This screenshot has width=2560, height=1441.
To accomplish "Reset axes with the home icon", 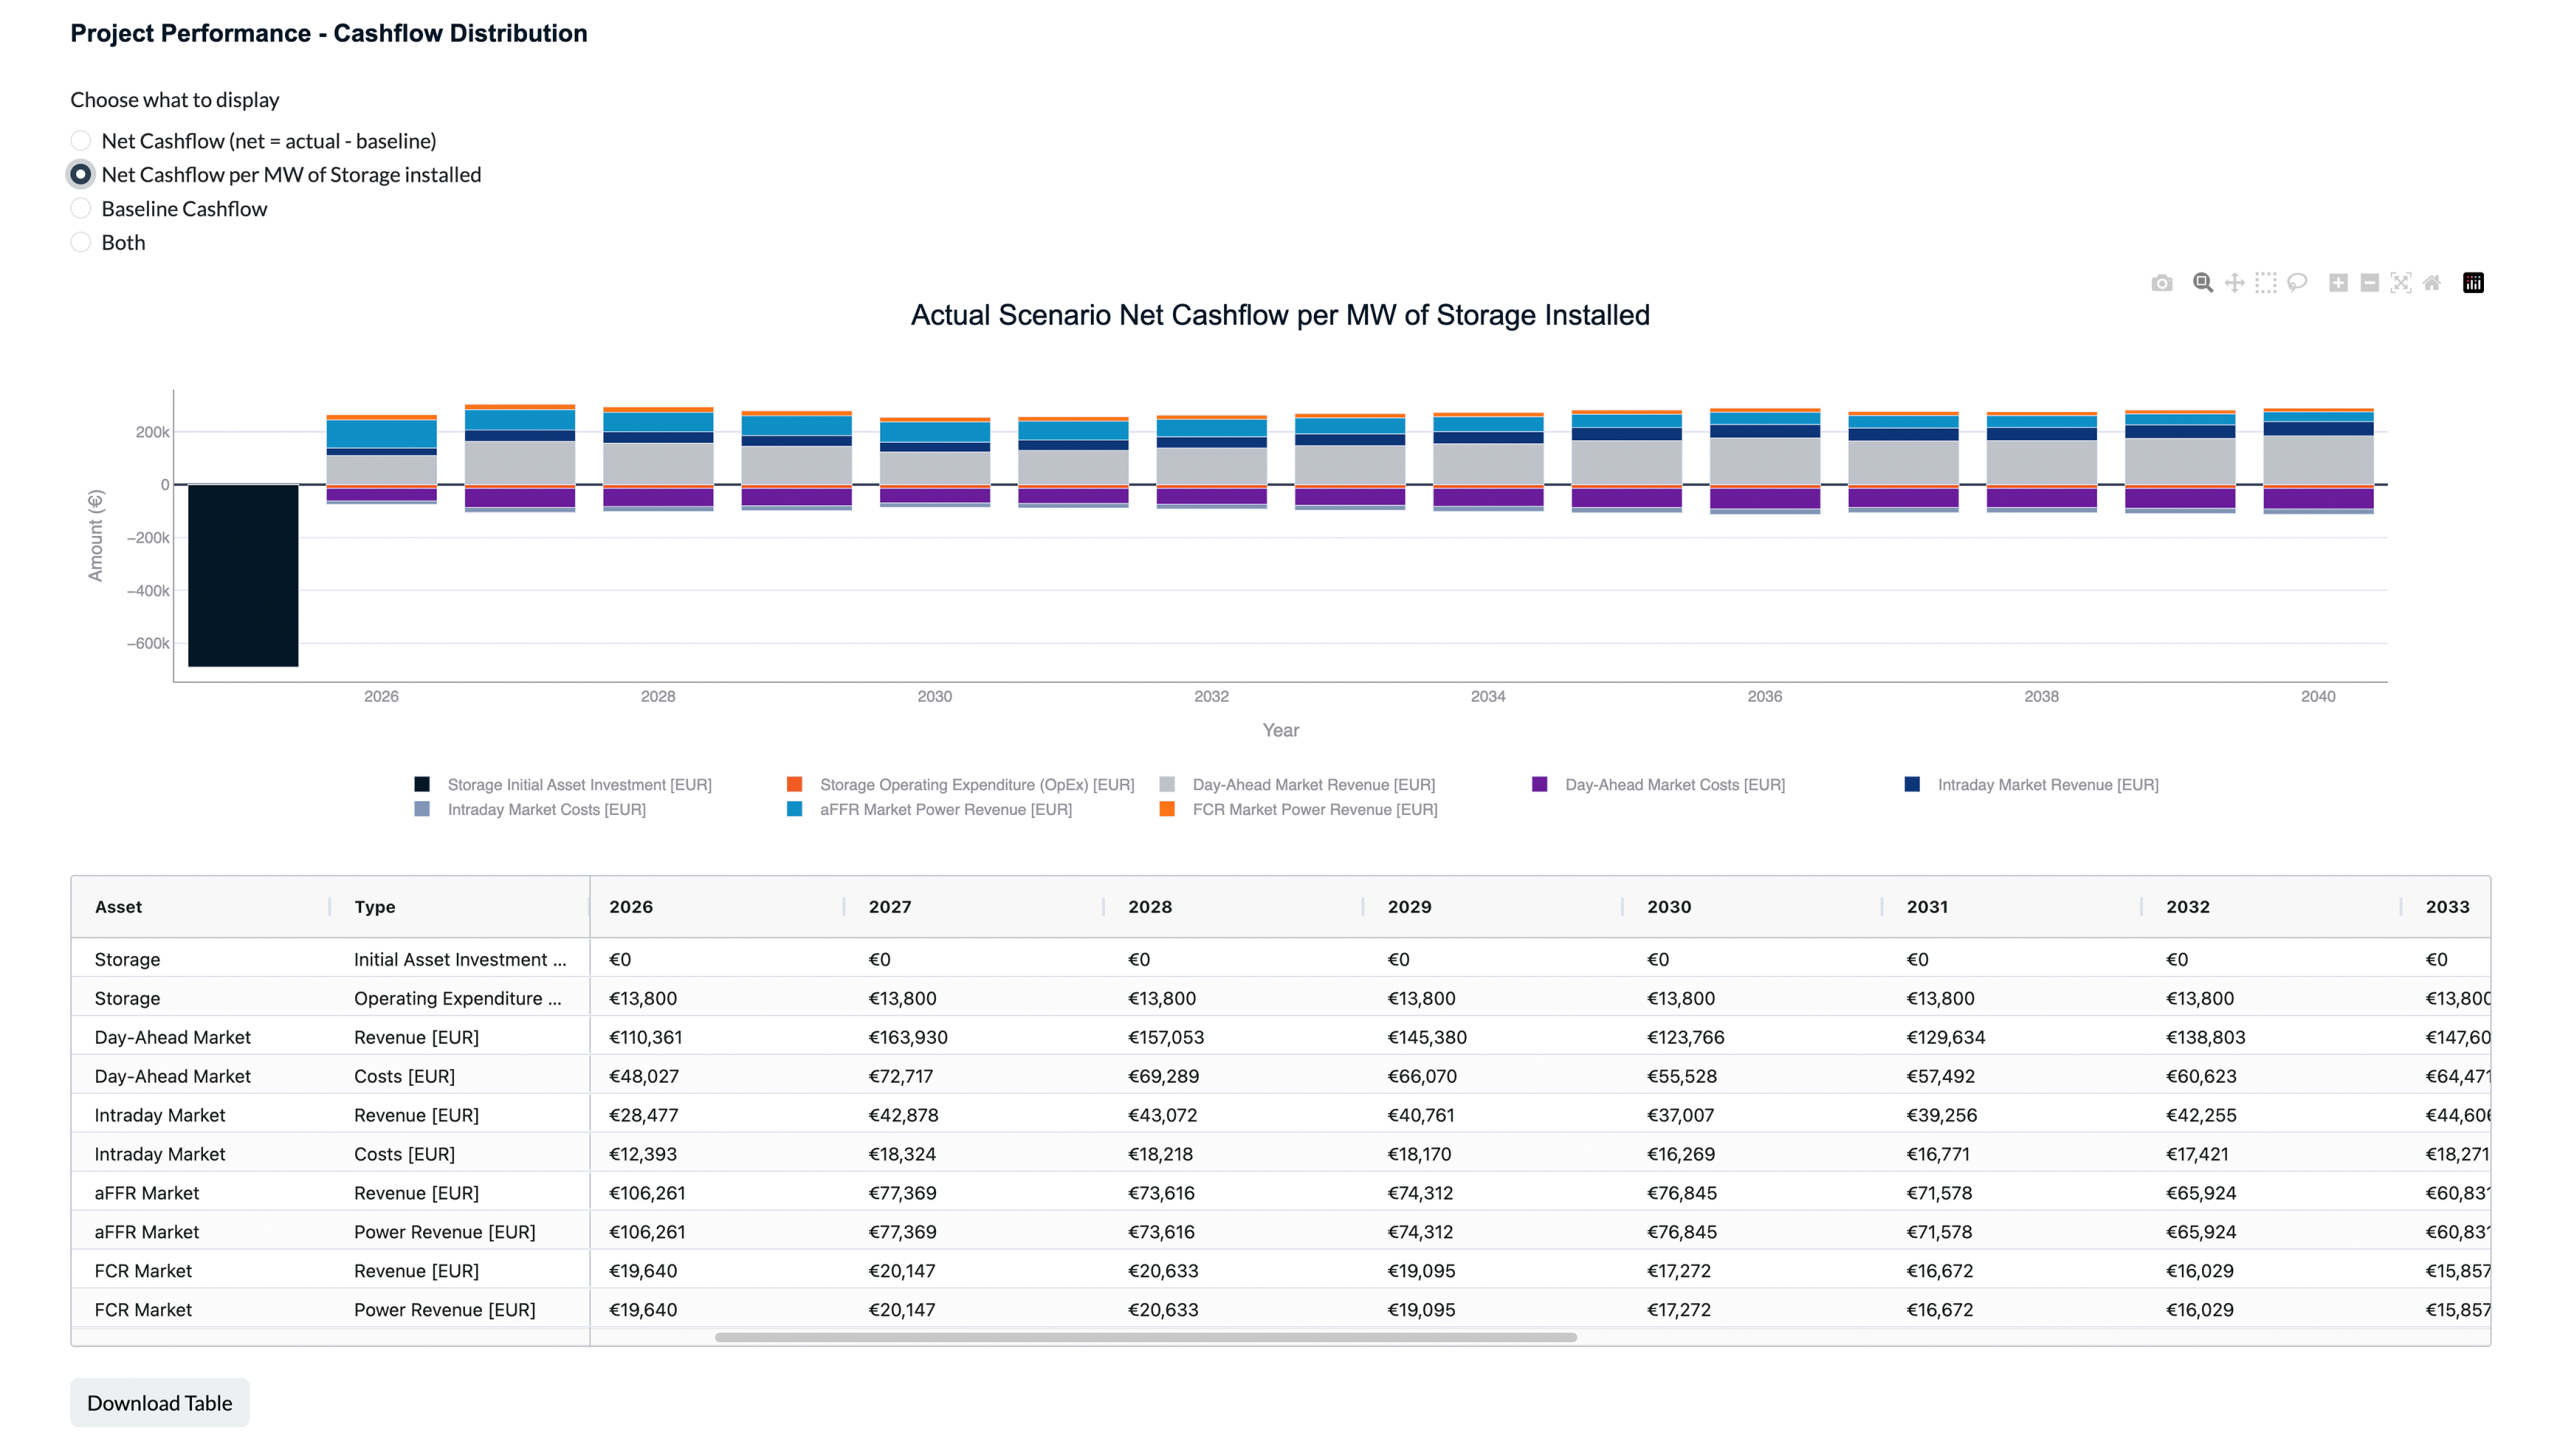I will pyautogui.click(x=2432, y=283).
